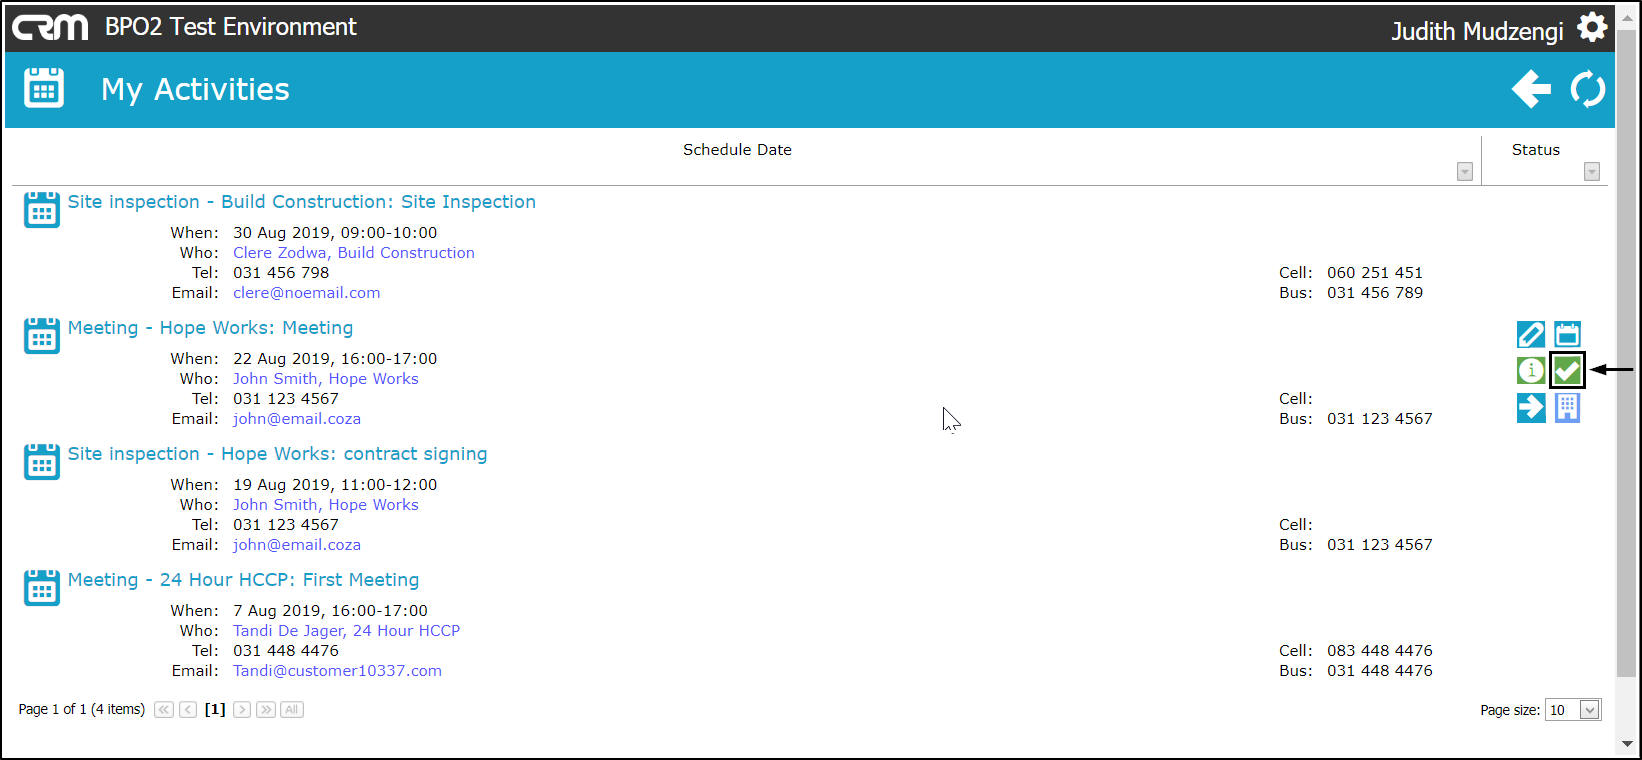The height and width of the screenshot is (760, 1642).
Task: Email john@email.coza under 22 Aug meeting
Action: click(297, 419)
